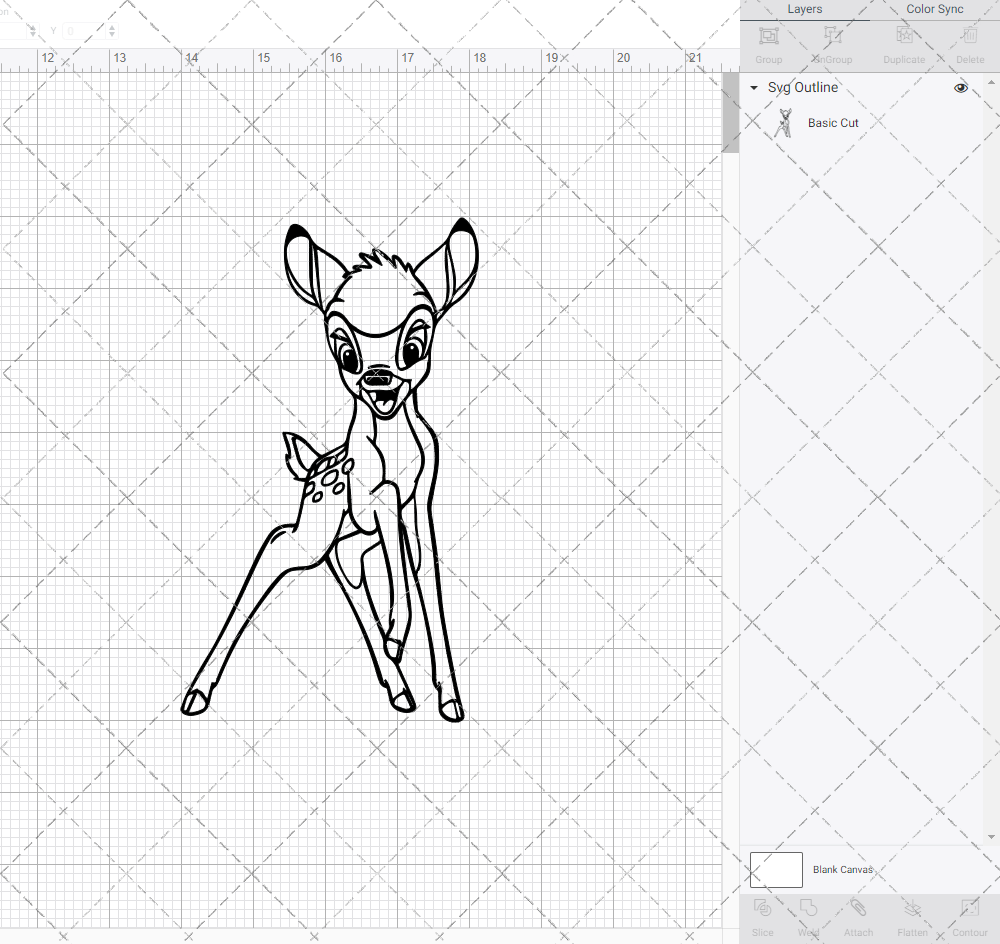Viewport: 1000px width, 944px height.
Task: Switch to the Layers tab
Action: (804, 10)
